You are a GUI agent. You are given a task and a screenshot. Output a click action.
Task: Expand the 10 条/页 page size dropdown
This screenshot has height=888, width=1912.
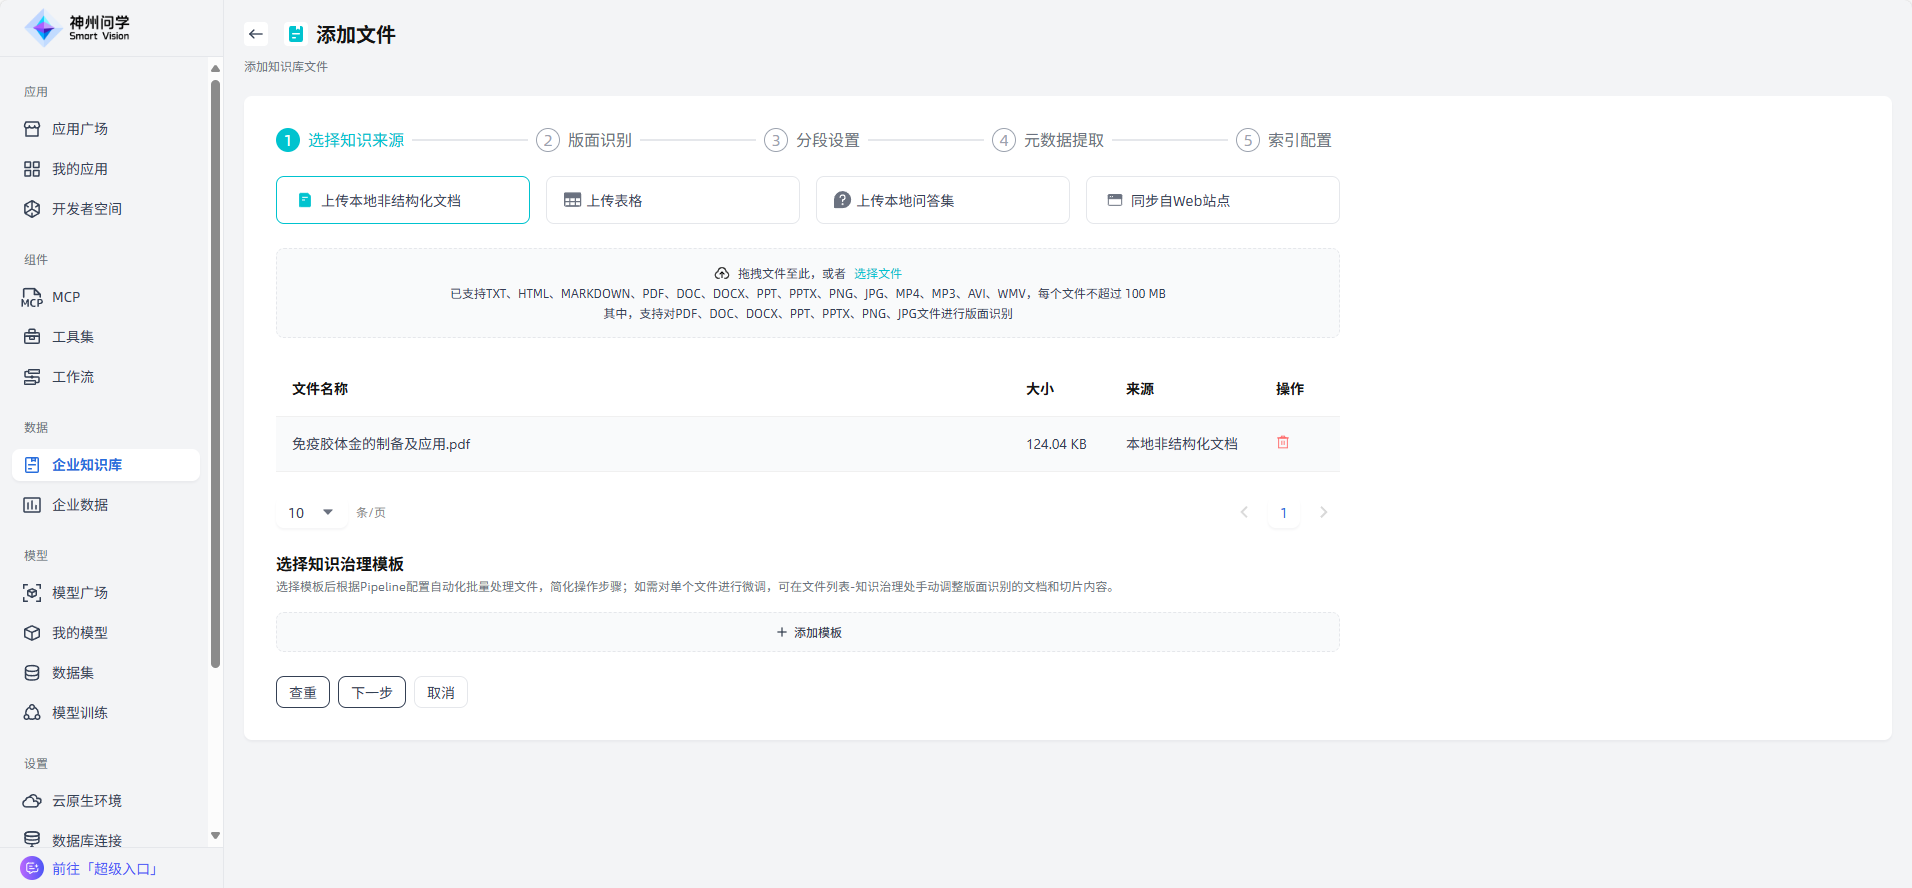point(311,513)
